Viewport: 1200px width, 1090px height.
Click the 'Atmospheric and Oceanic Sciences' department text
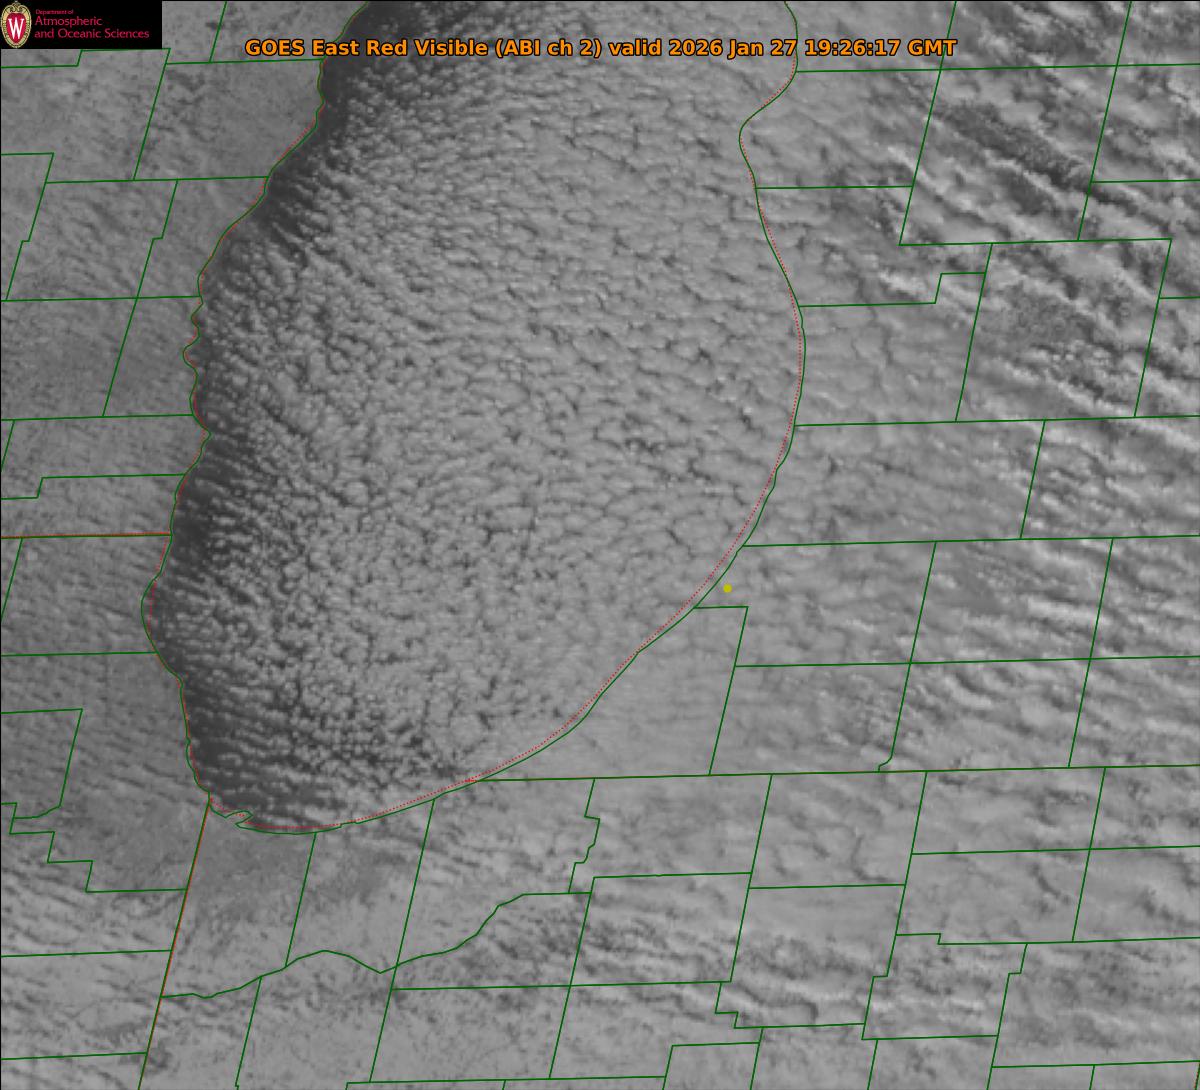92,27
